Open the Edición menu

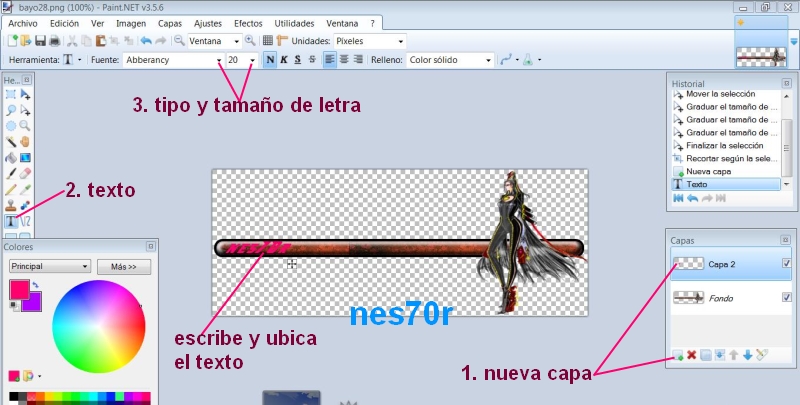[64, 23]
